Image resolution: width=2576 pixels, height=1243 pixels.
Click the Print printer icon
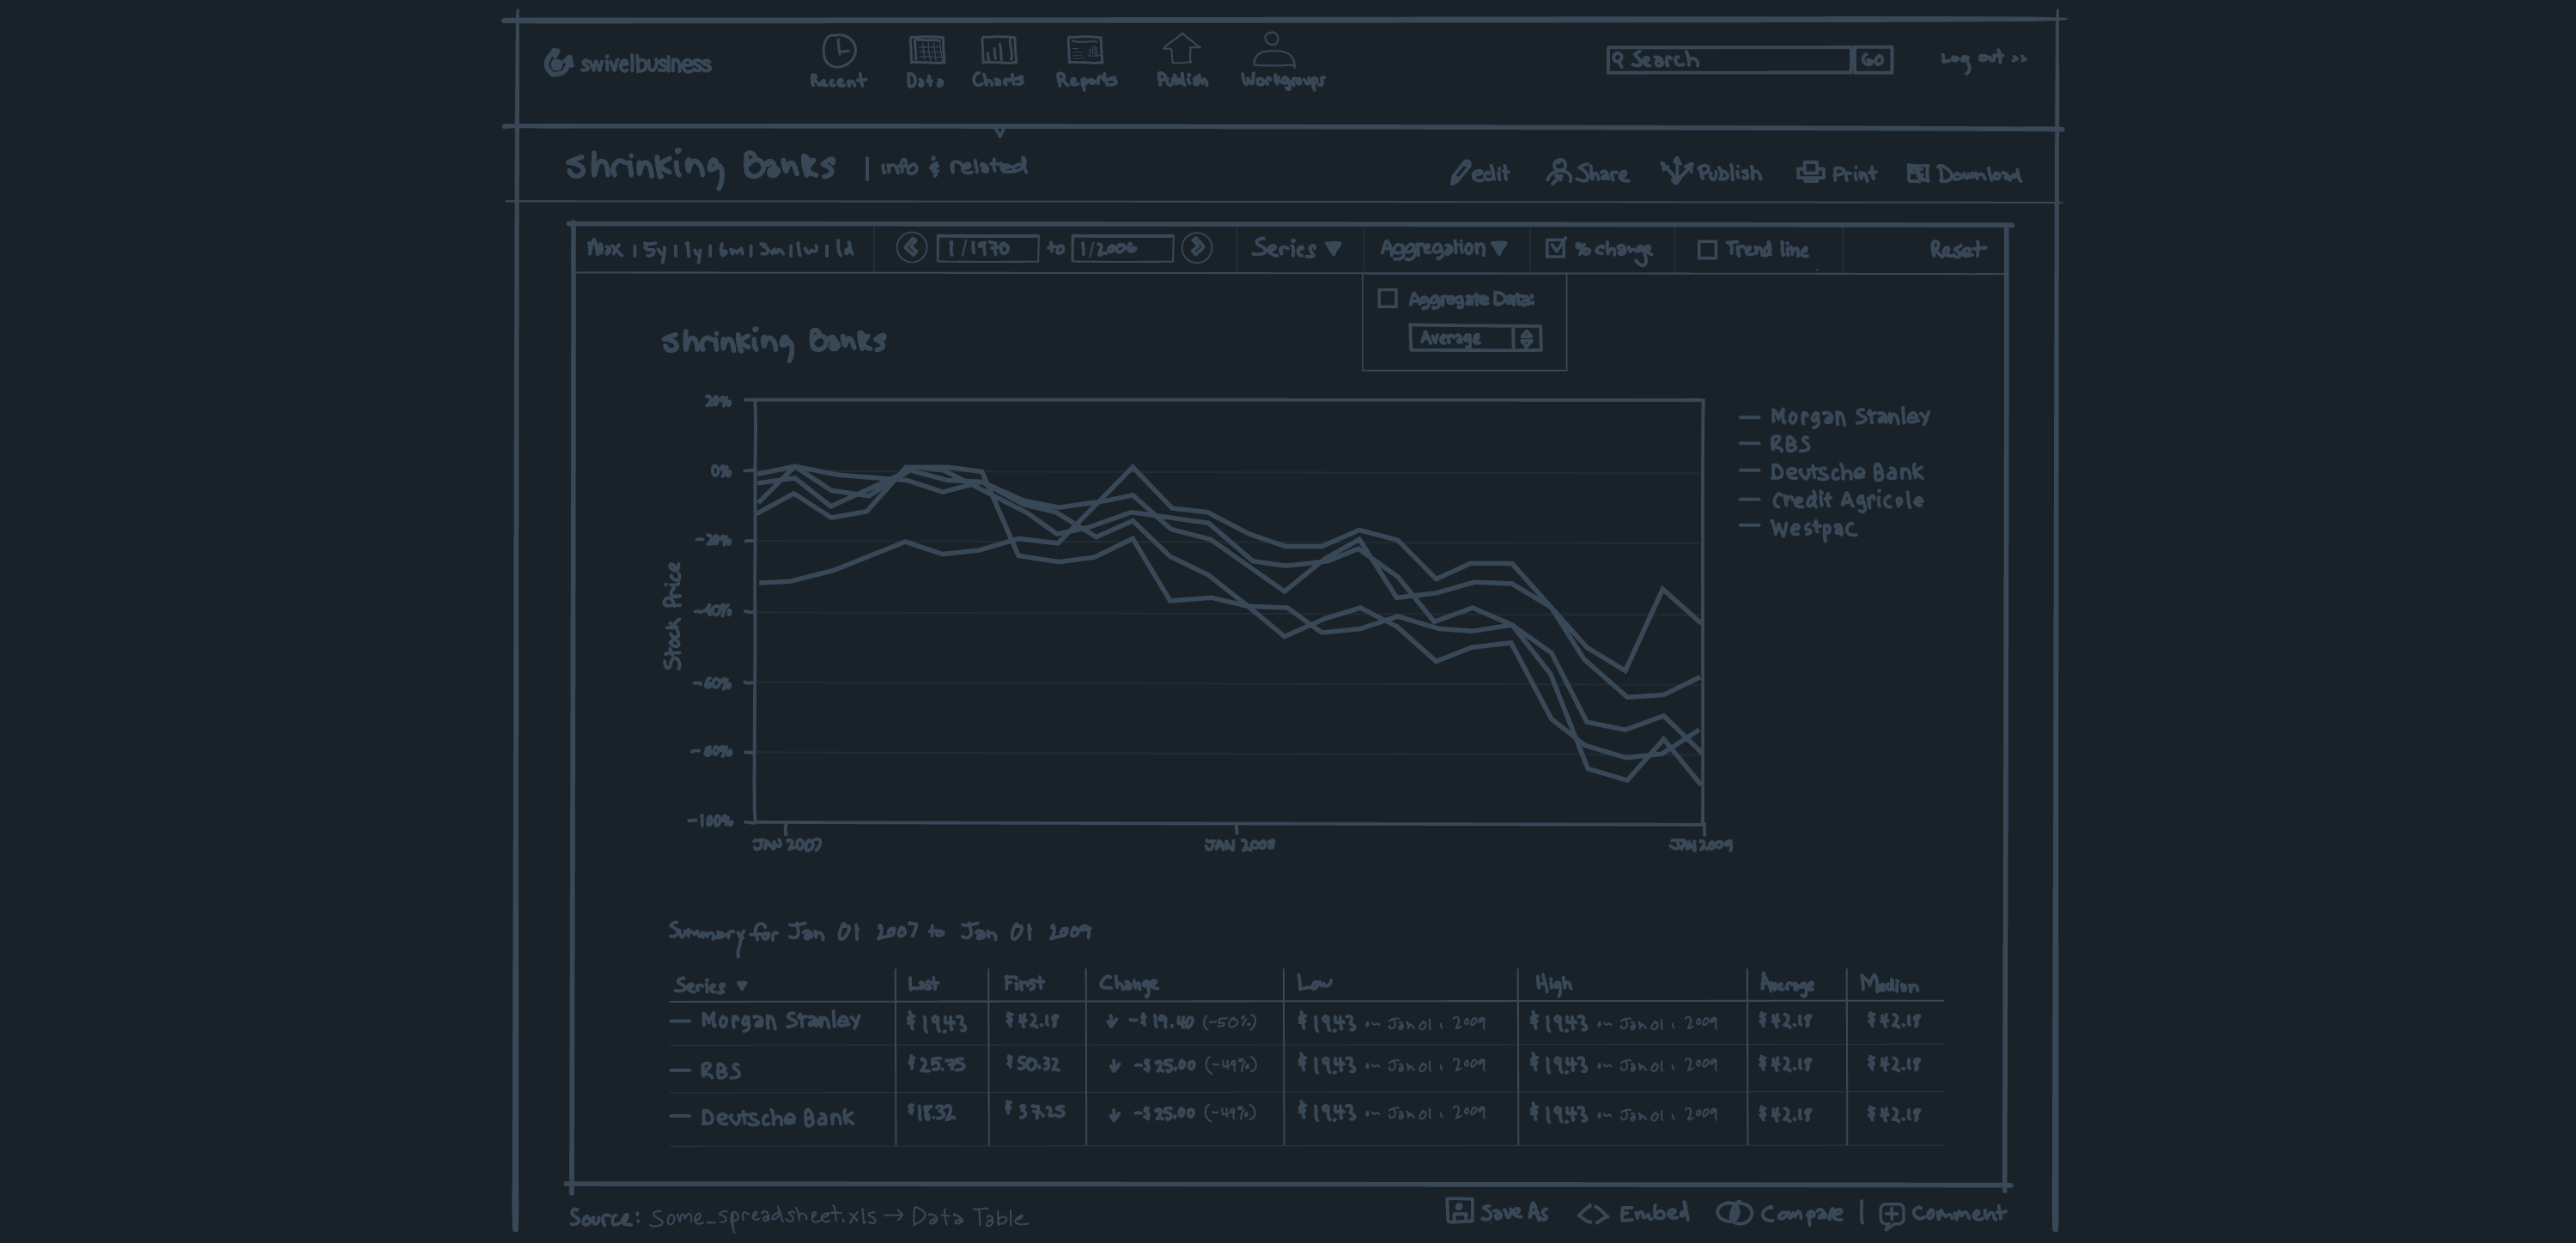pos(1810,173)
